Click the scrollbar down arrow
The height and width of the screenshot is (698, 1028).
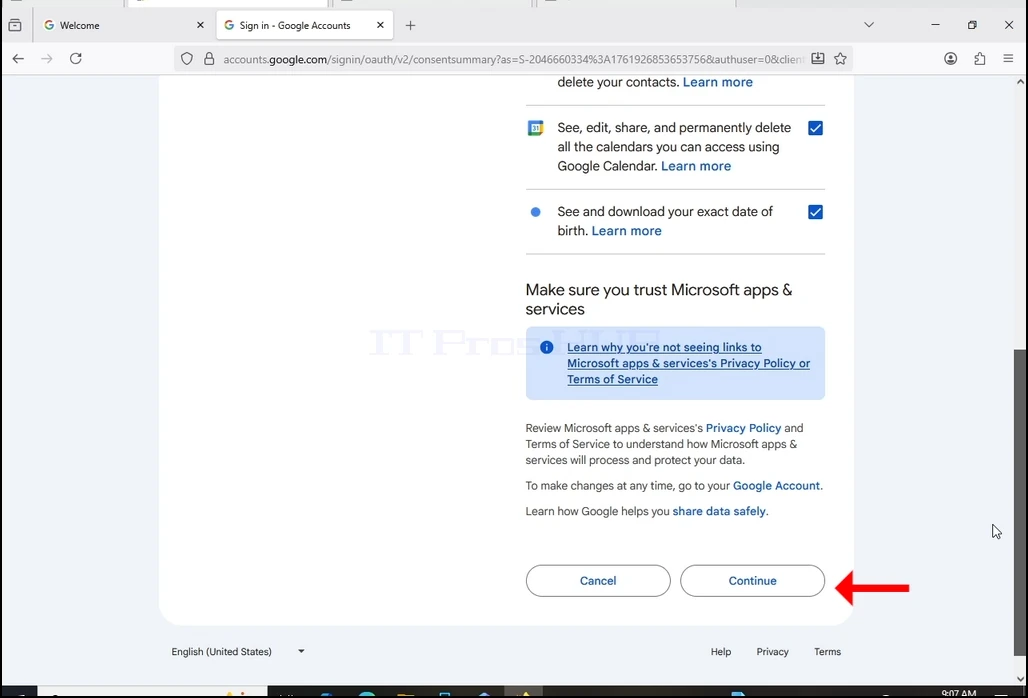[1020, 679]
